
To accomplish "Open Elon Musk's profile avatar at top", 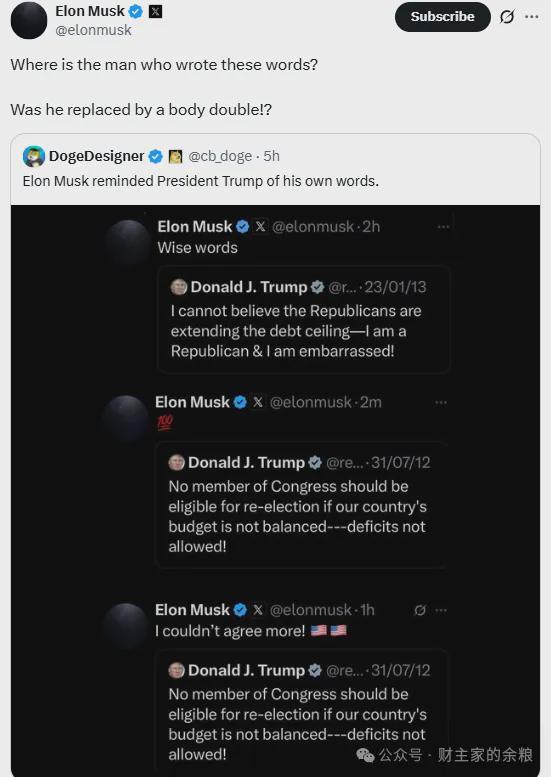I will pyautogui.click(x=29, y=20).
